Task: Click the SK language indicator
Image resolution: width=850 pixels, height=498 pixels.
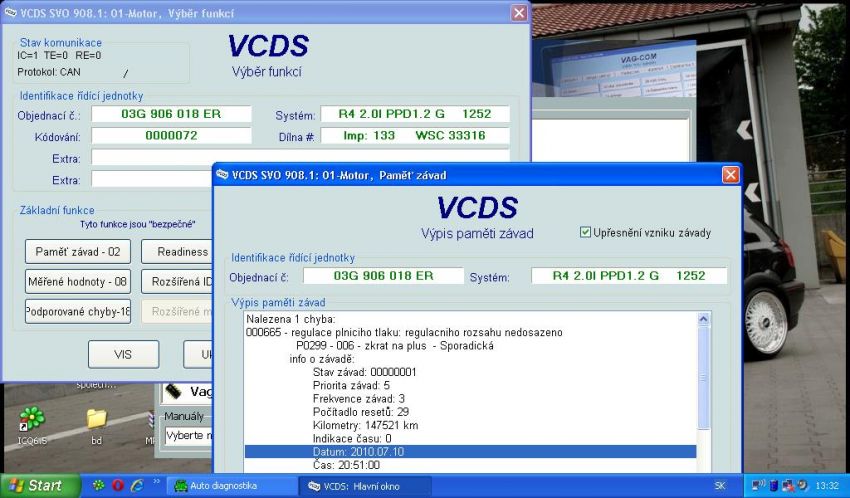Action: pyautogui.click(x=720, y=486)
